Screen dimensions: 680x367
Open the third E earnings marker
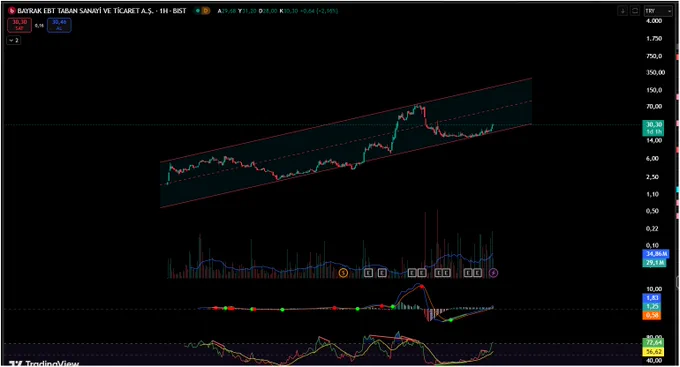pos(412,273)
